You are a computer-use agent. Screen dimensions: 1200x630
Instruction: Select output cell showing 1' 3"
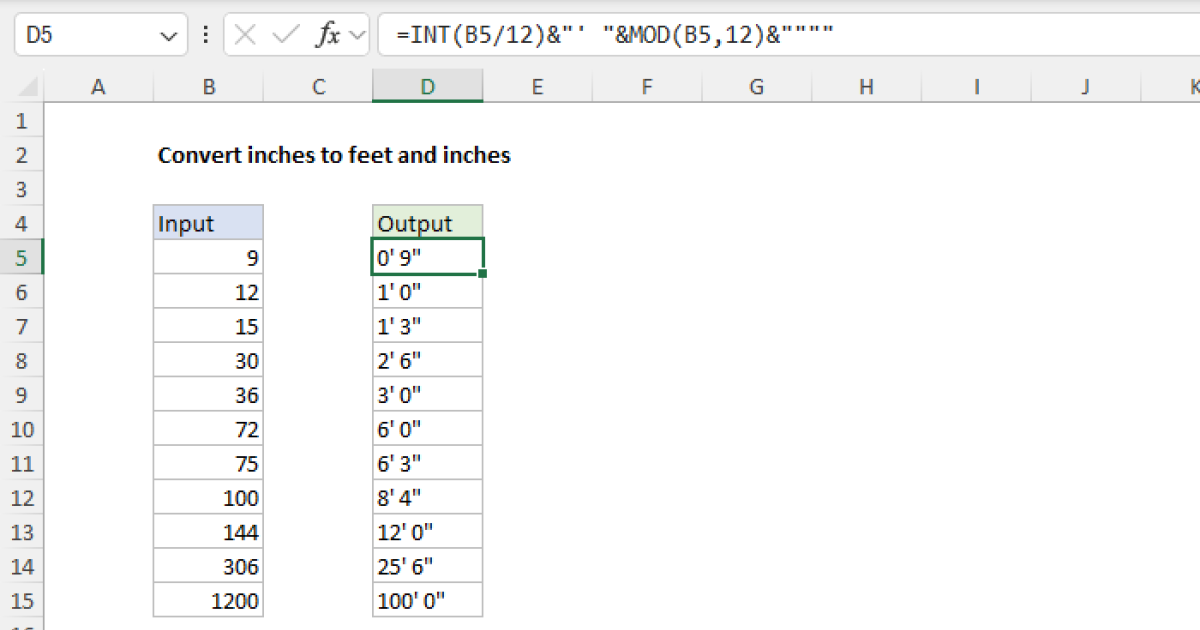coord(428,326)
